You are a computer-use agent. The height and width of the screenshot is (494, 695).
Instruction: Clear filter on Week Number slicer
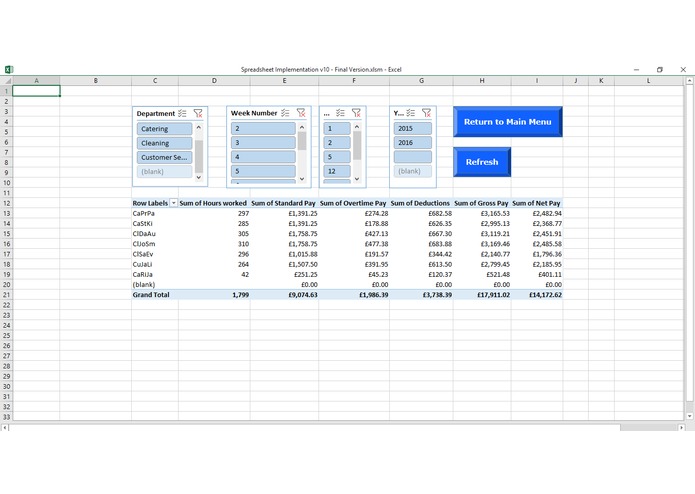pyautogui.click(x=301, y=113)
